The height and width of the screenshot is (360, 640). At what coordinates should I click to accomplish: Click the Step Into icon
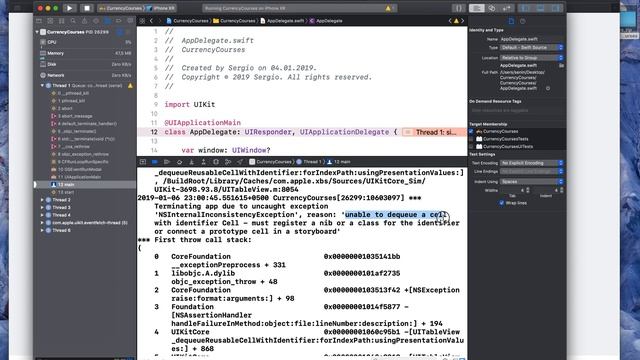191,162
